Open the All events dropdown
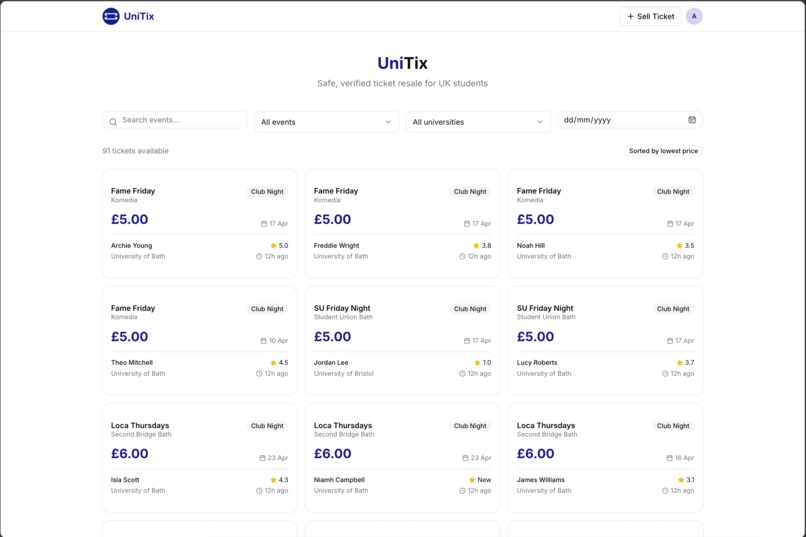This screenshot has height=537, width=806. point(326,122)
